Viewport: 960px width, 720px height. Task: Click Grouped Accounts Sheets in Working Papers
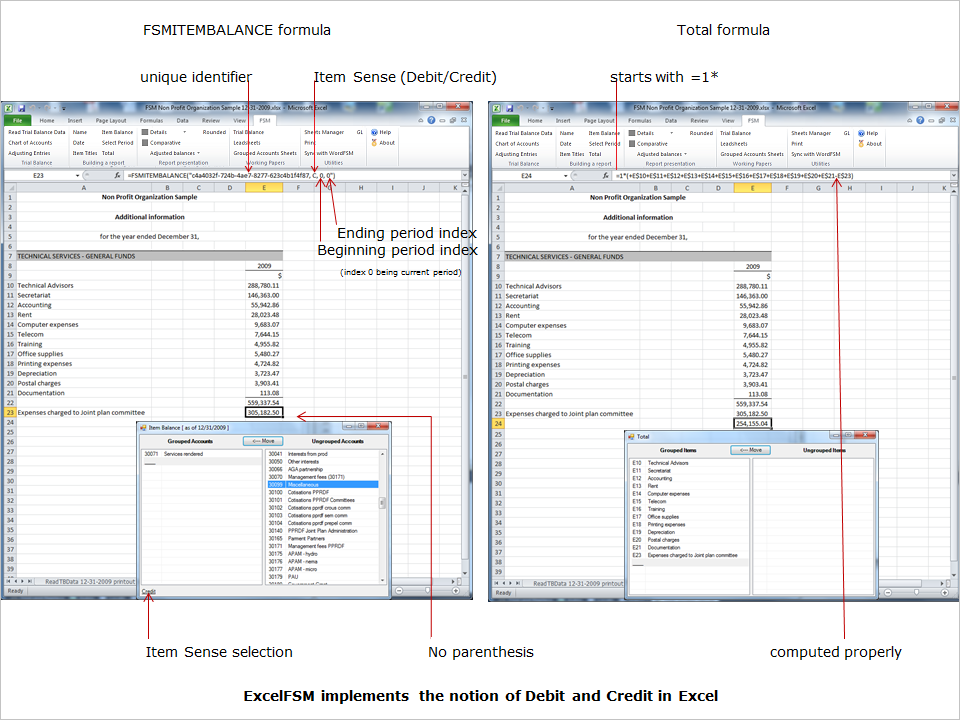coord(267,152)
